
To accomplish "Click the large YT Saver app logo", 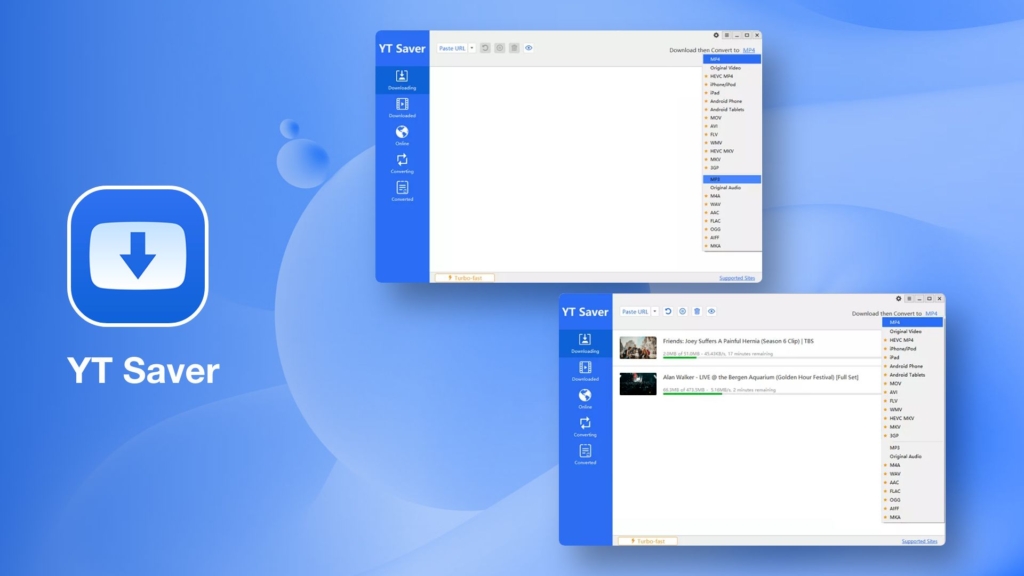I will (138, 256).
